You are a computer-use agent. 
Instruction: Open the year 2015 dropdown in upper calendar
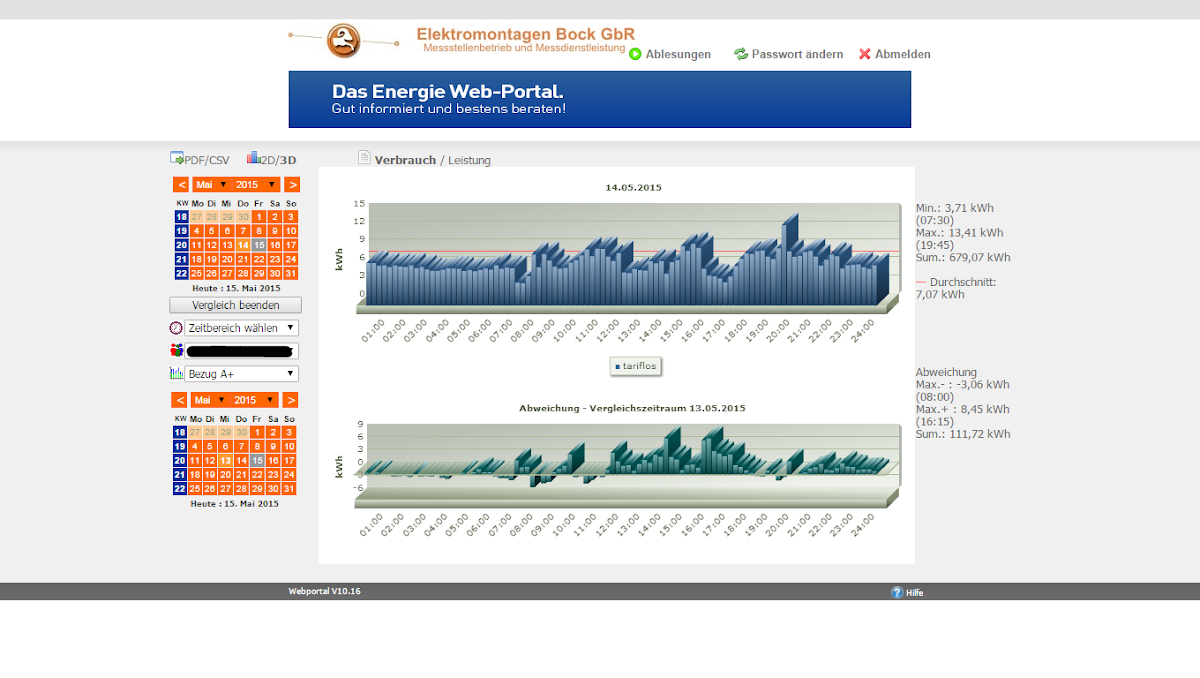pyautogui.click(x=255, y=185)
